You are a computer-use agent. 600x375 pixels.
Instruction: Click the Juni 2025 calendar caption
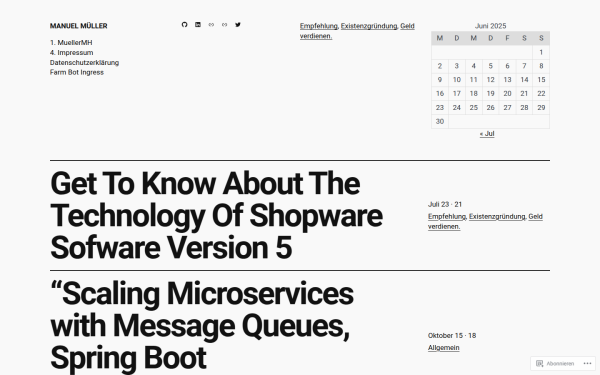pos(491,26)
